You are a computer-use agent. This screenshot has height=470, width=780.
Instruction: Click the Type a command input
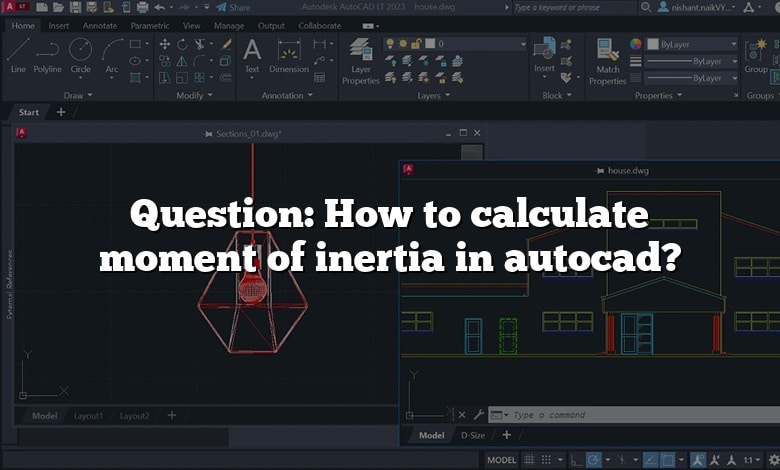[x=634, y=415]
